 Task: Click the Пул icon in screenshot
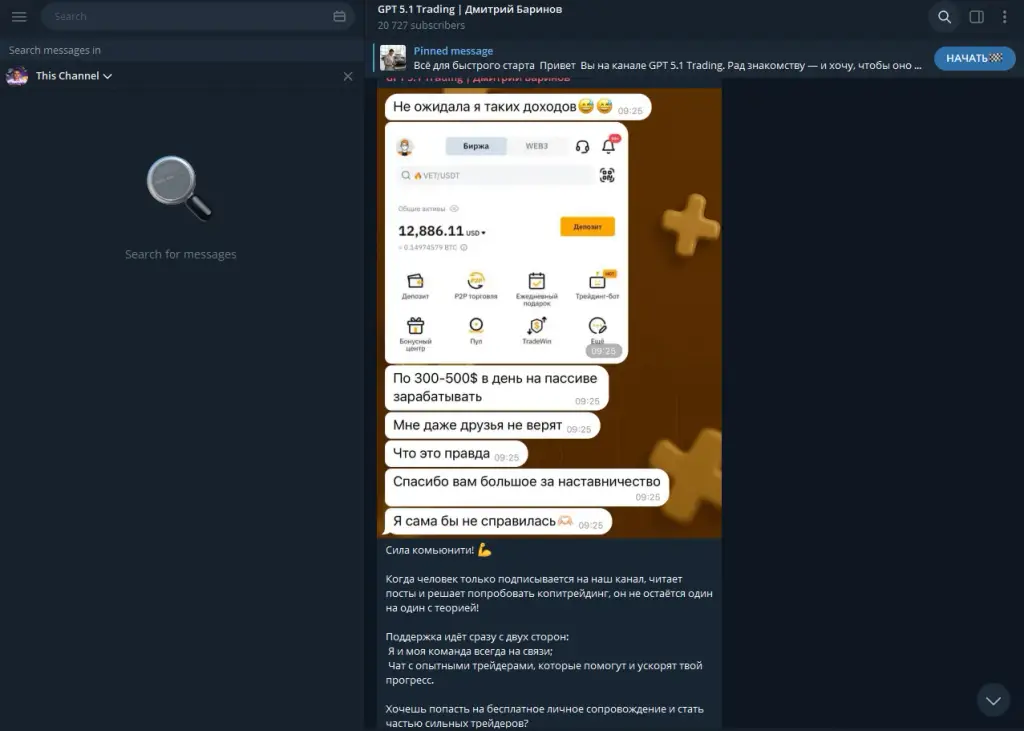(x=476, y=325)
